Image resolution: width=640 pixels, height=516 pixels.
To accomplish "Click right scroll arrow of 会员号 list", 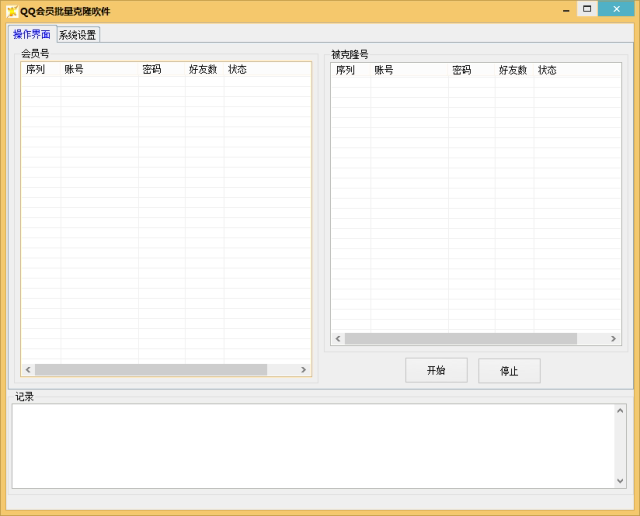I will 303,369.
